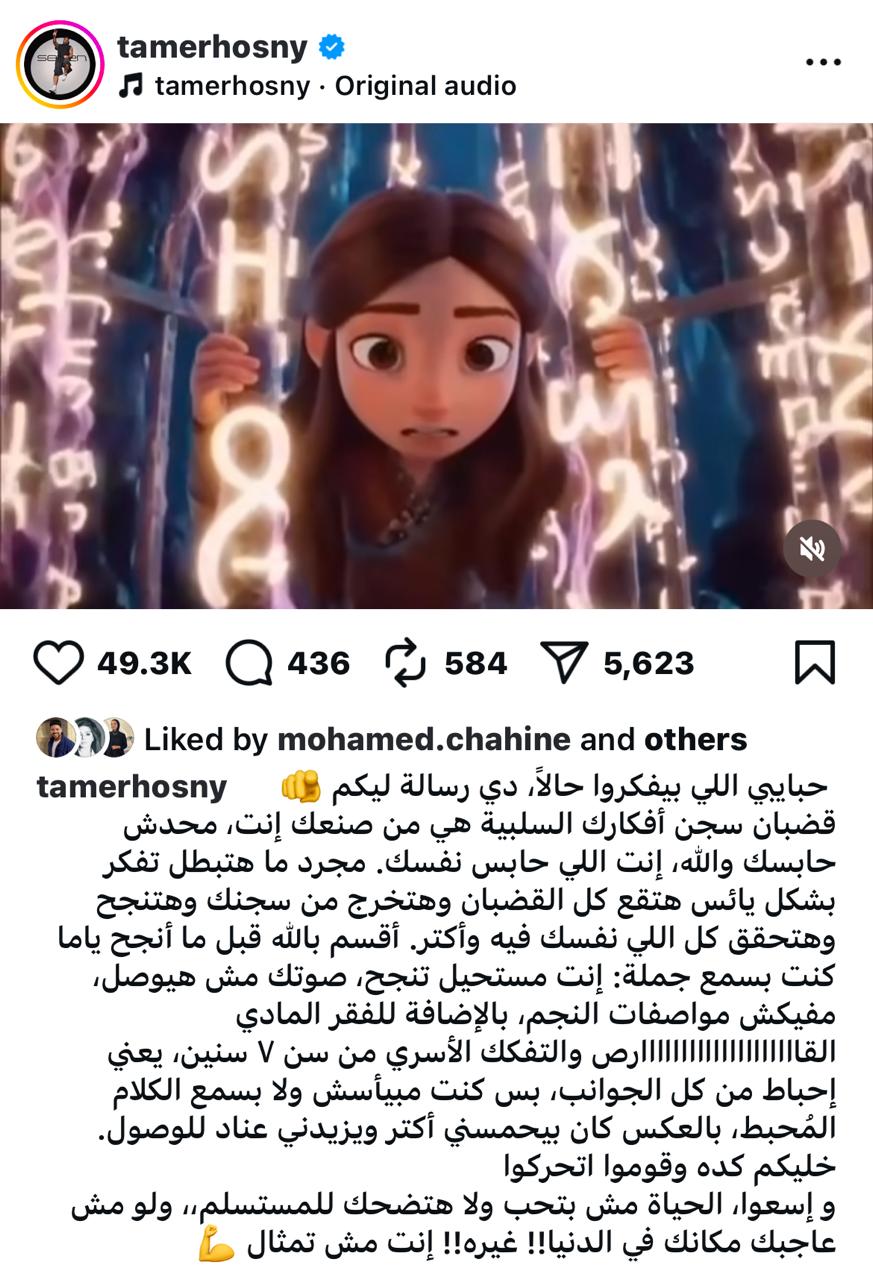This screenshot has width=873, height=1280.
Task: Tap the 584 reposts count
Action: (476, 663)
